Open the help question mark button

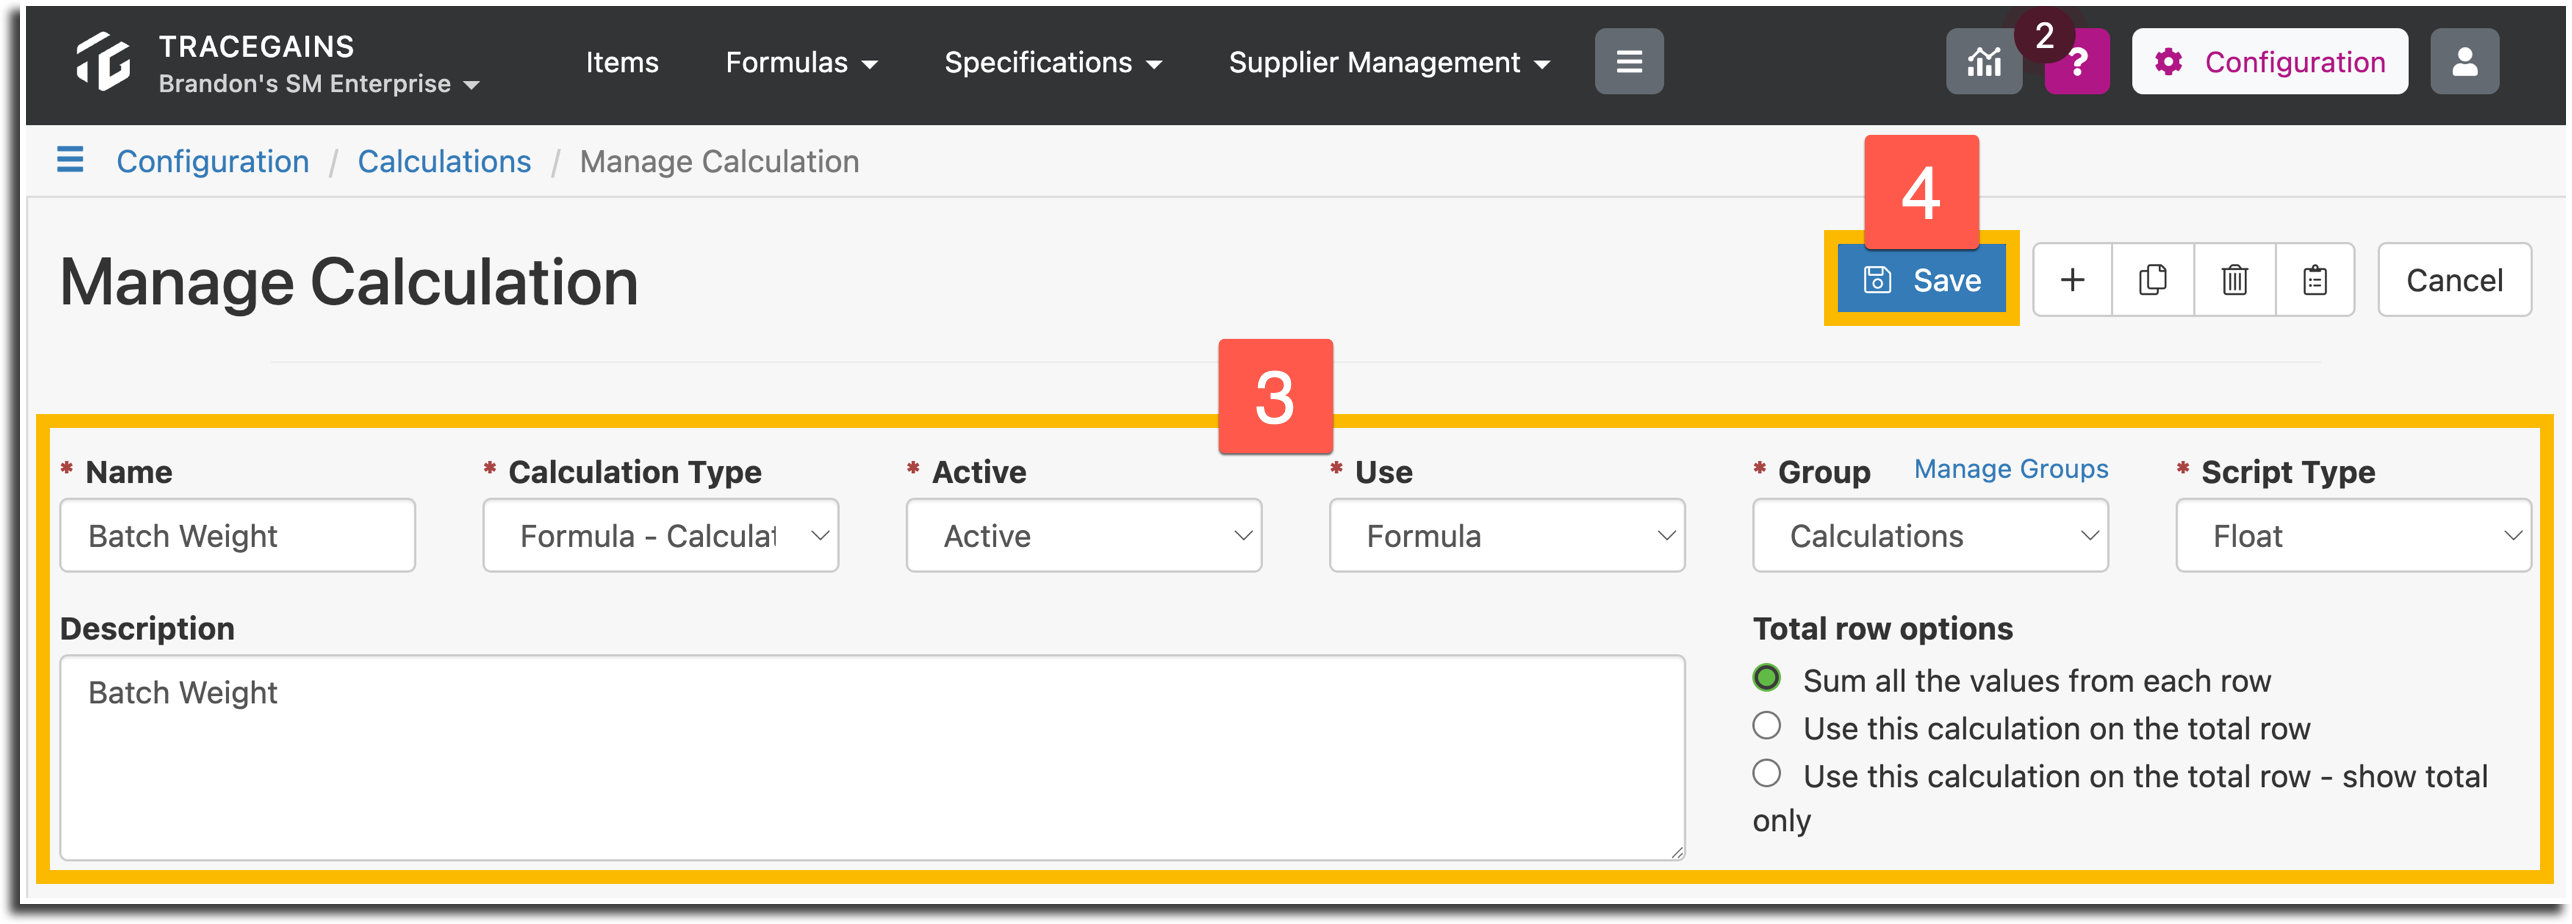(x=2077, y=62)
